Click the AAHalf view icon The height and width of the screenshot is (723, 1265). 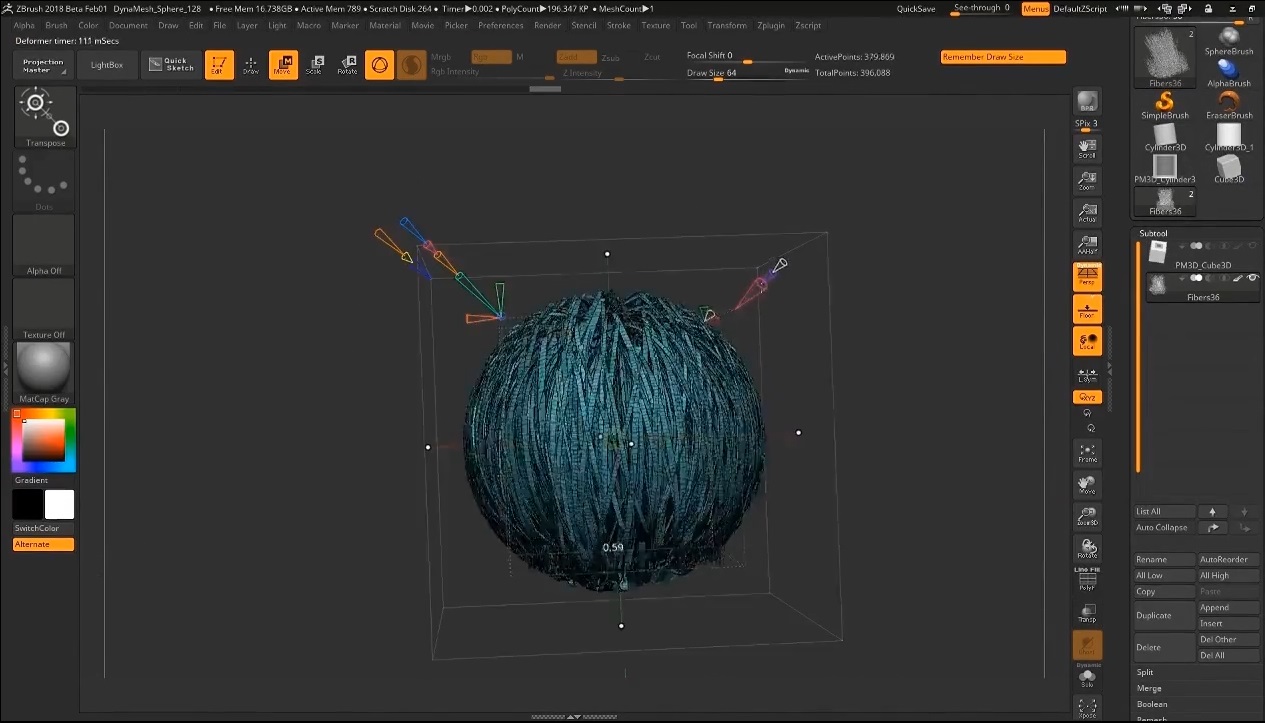1087,245
